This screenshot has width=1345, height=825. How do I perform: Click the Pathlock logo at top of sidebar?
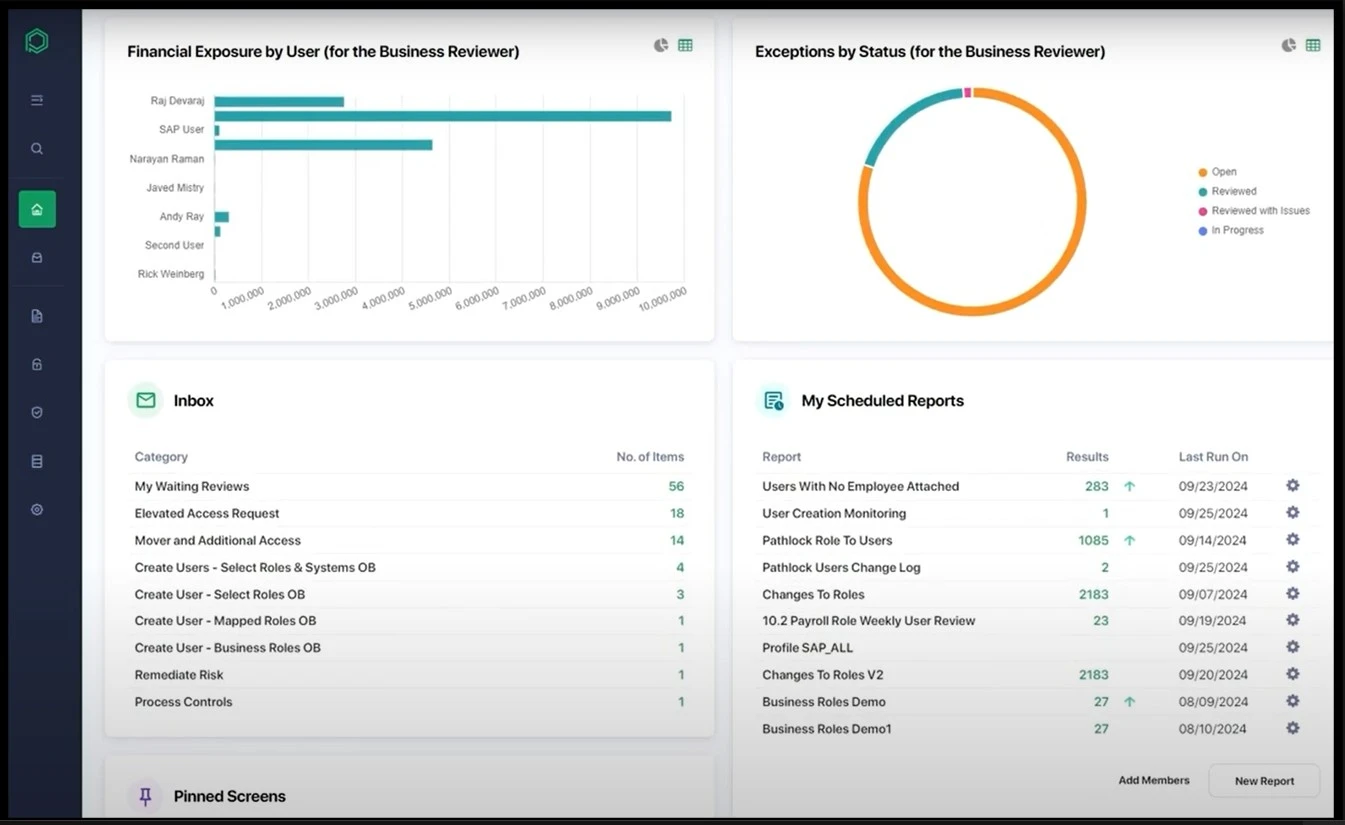tap(36, 40)
